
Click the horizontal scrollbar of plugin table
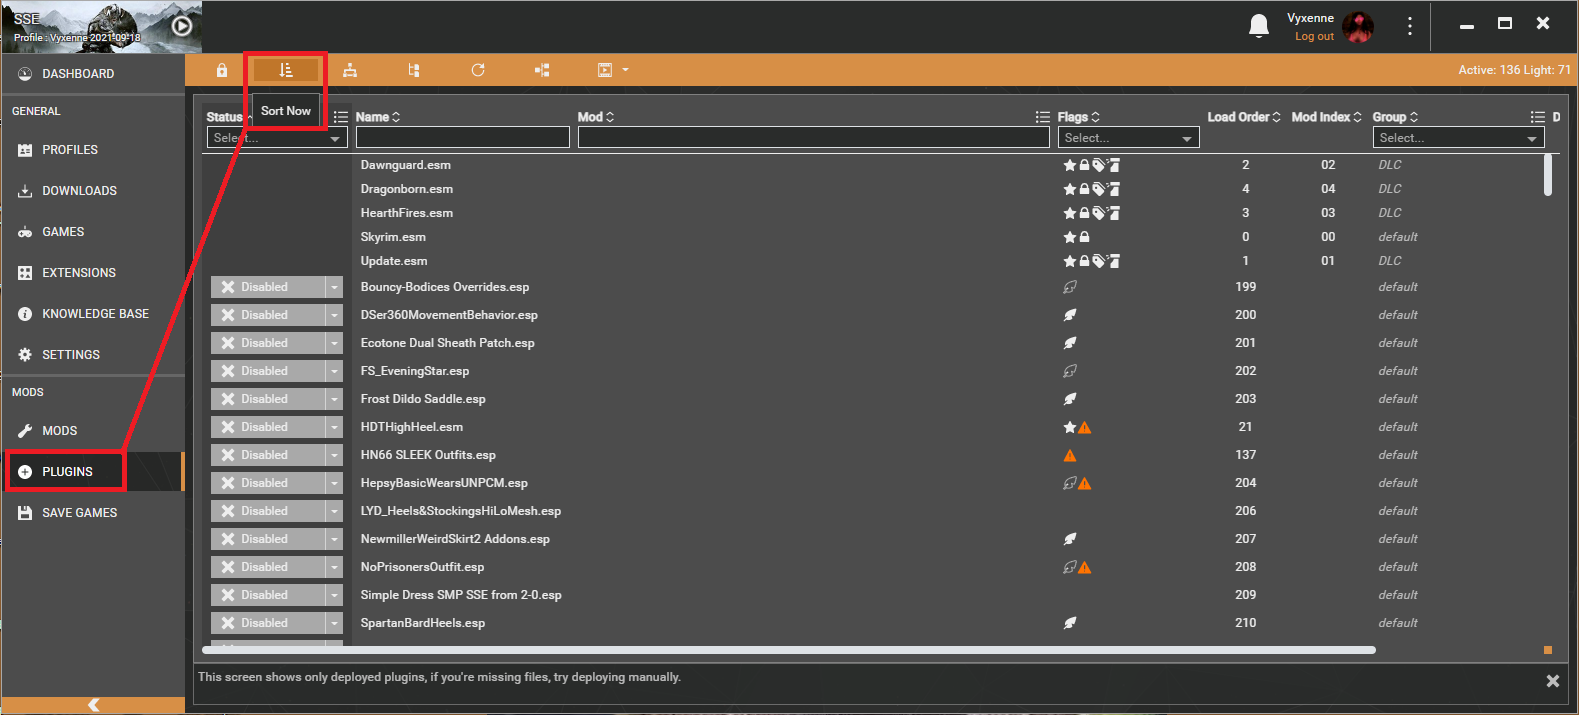click(x=788, y=650)
